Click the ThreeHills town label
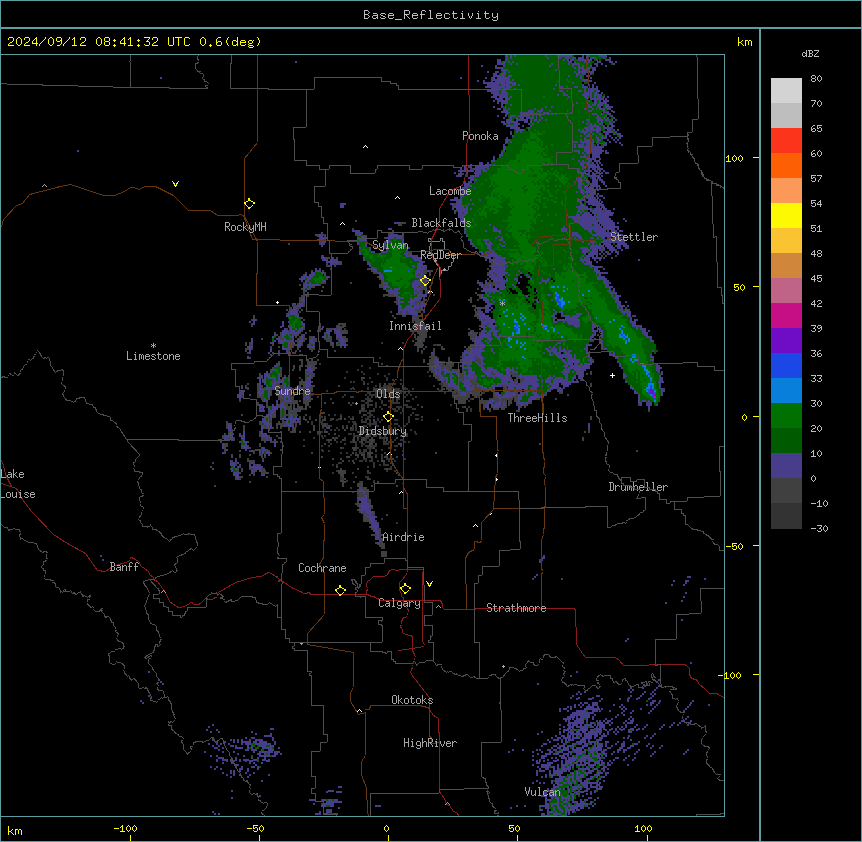This screenshot has height=842, width=862. (x=537, y=418)
